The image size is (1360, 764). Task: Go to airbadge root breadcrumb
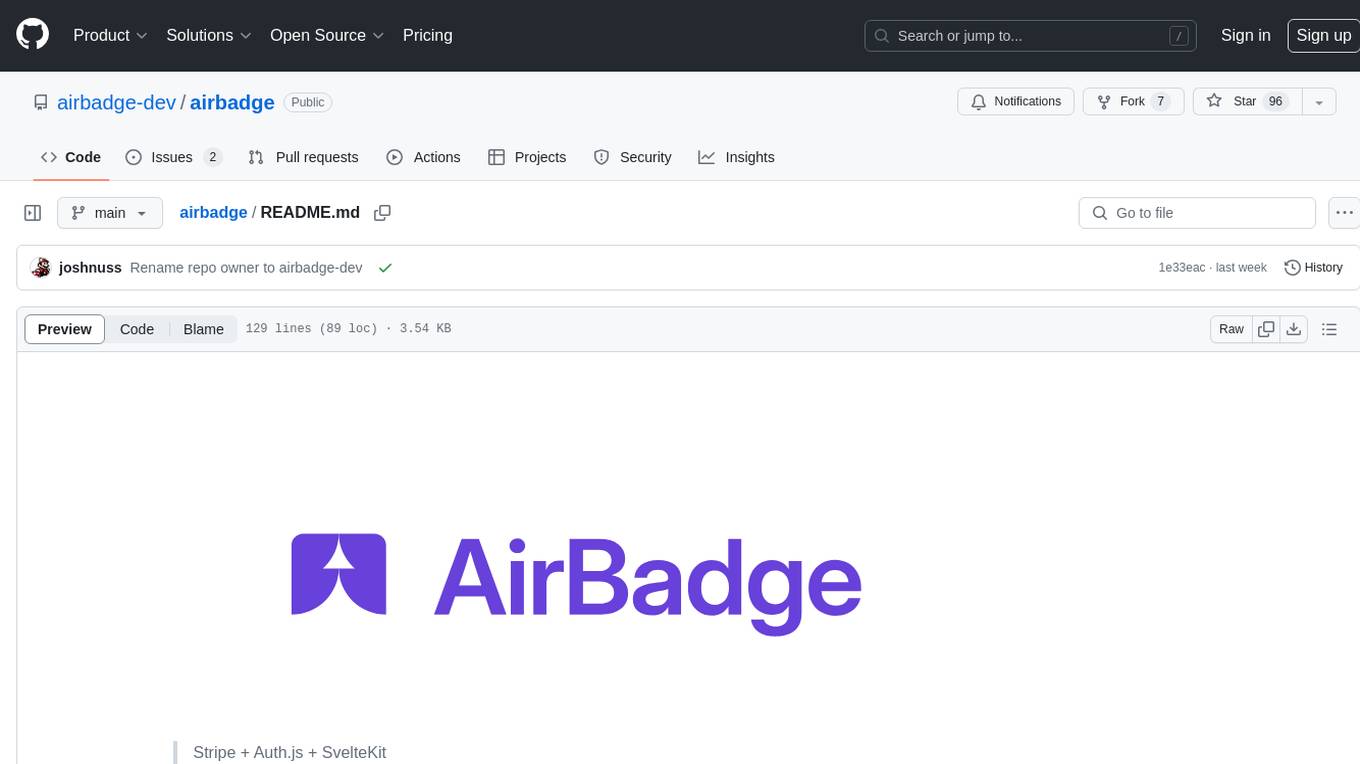click(213, 212)
